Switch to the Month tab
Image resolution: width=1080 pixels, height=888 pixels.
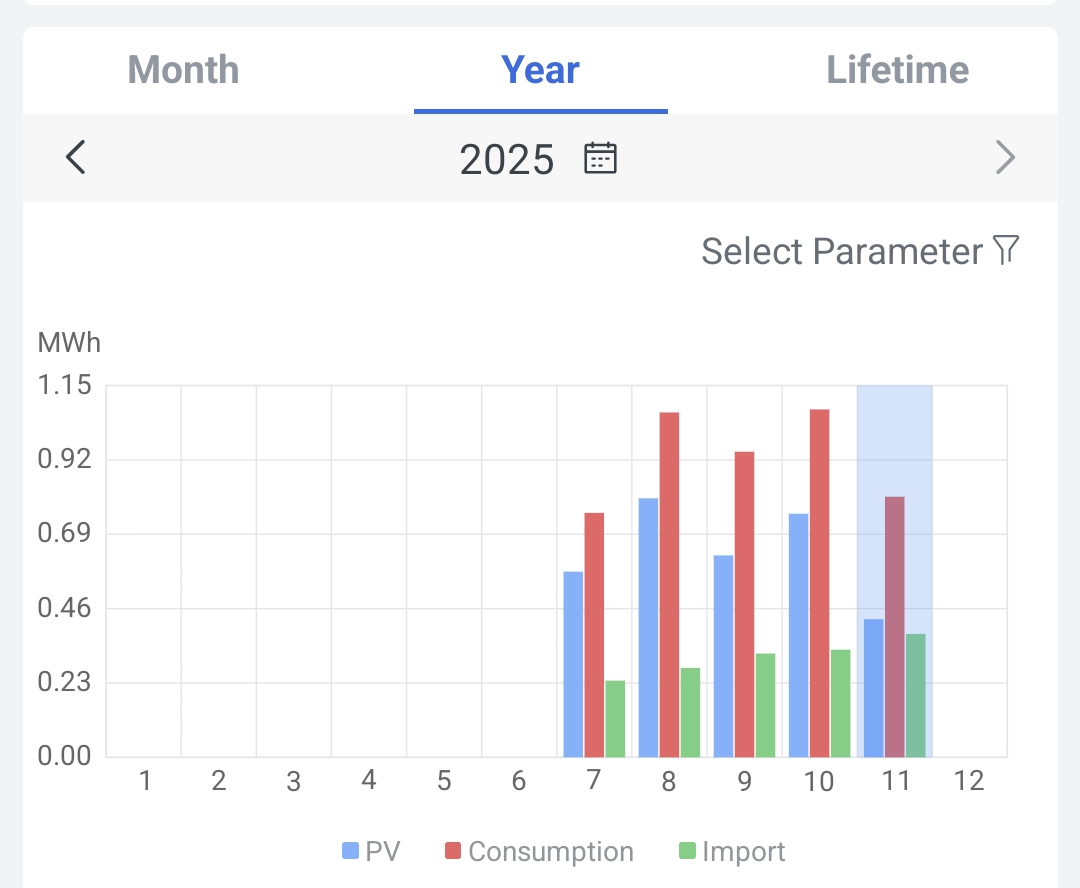tap(183, 70)
